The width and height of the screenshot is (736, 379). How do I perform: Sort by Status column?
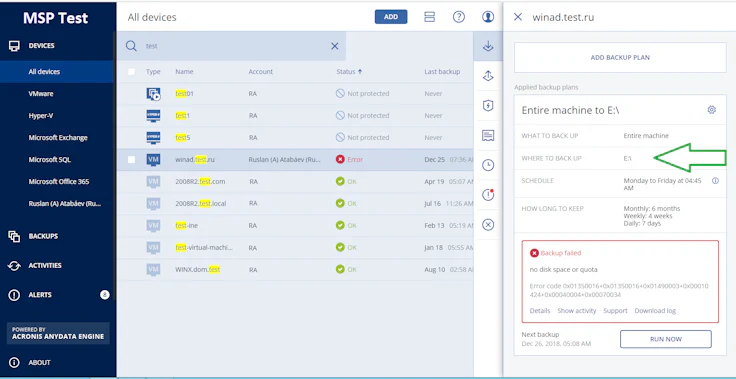pos(349,72)
